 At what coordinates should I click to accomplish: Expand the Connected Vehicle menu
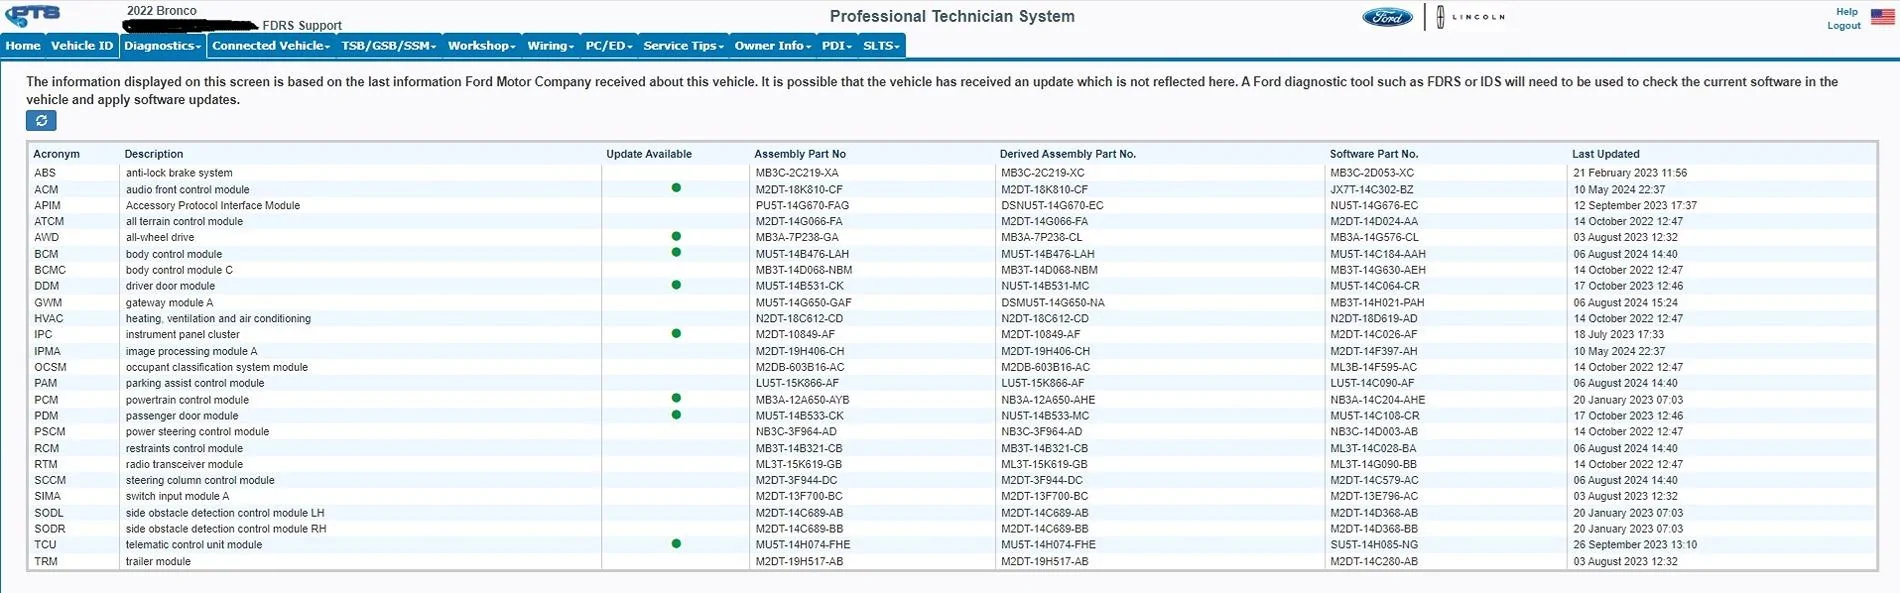point(271,46)
